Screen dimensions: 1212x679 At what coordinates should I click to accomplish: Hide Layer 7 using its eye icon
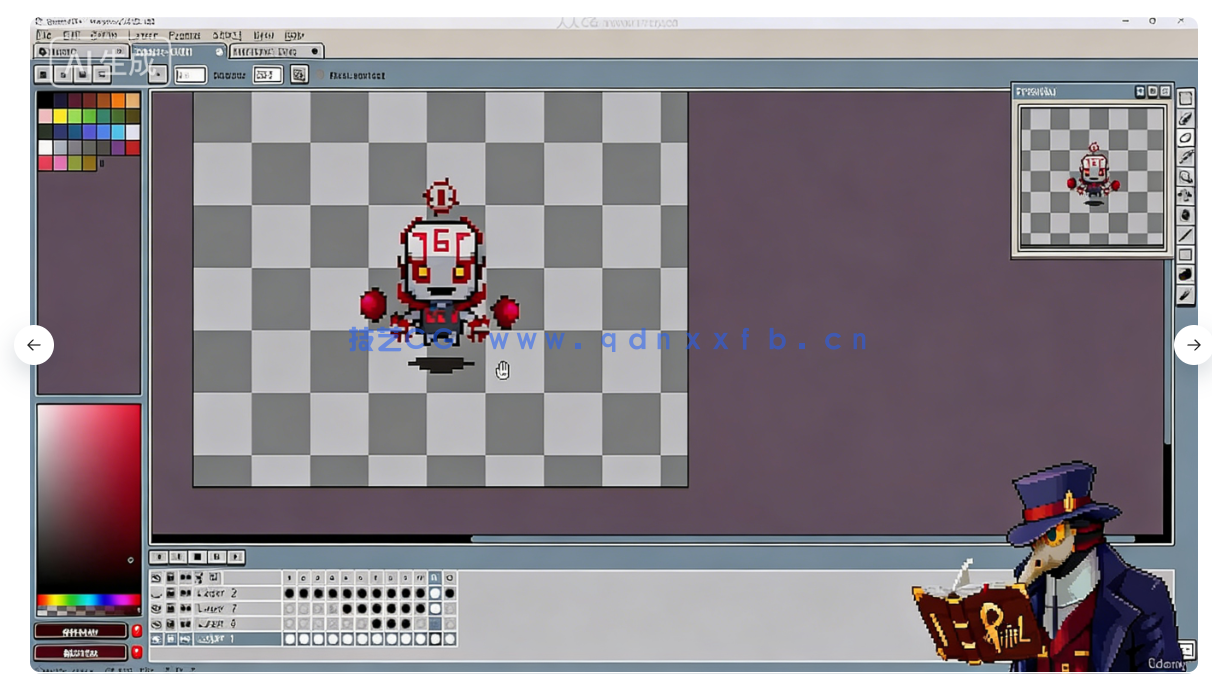click(156, 608)
